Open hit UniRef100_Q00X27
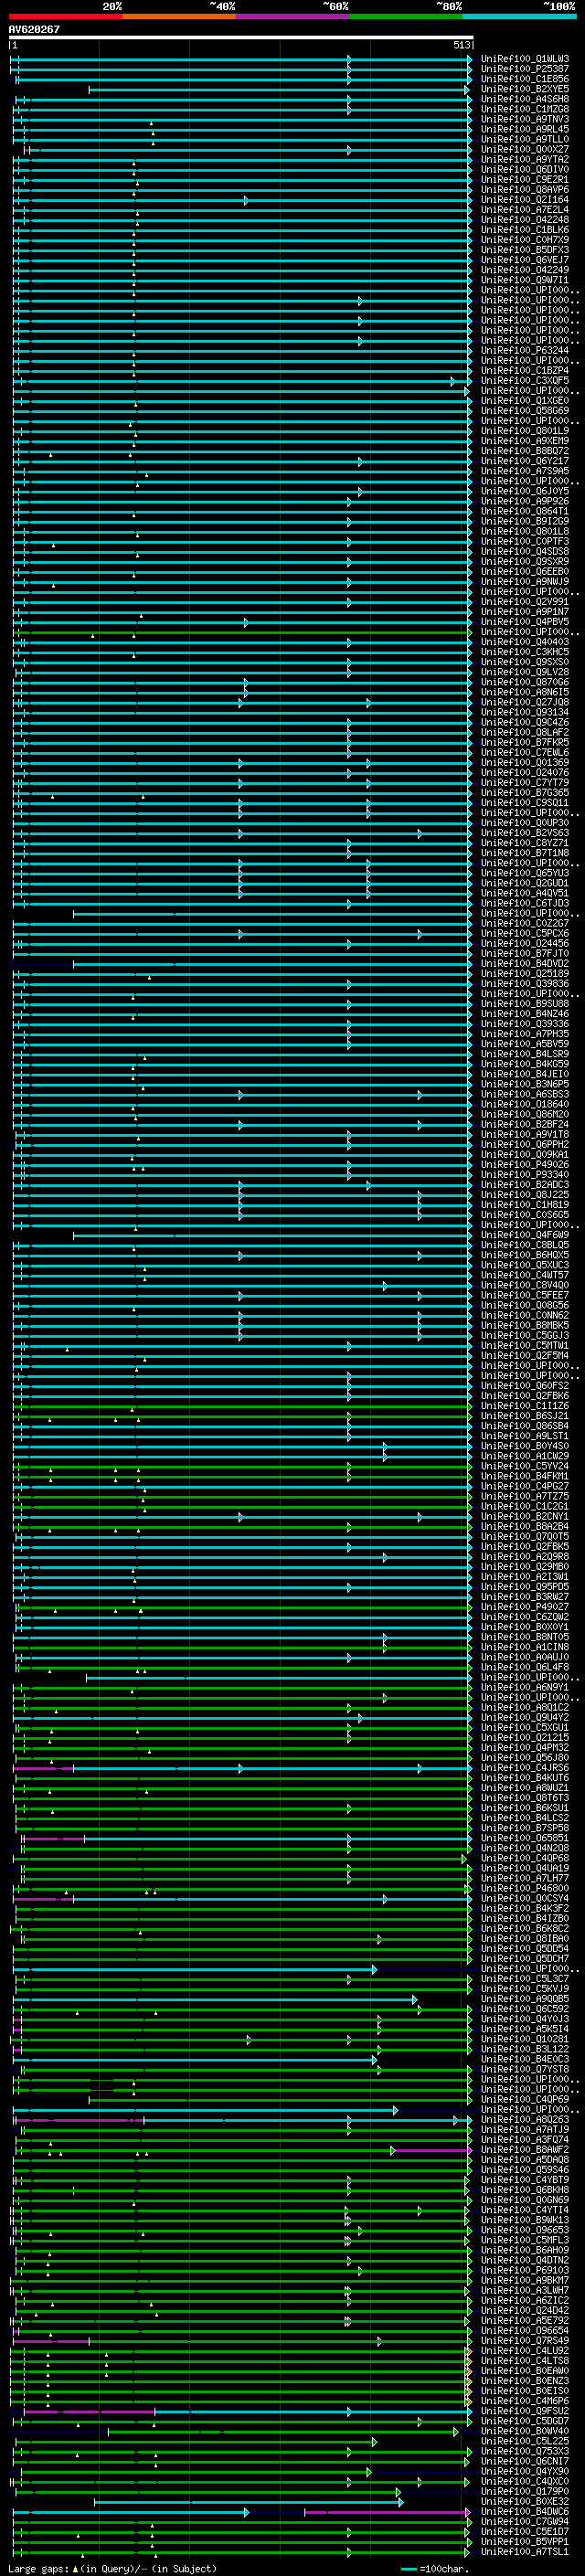 coord(525,149)
